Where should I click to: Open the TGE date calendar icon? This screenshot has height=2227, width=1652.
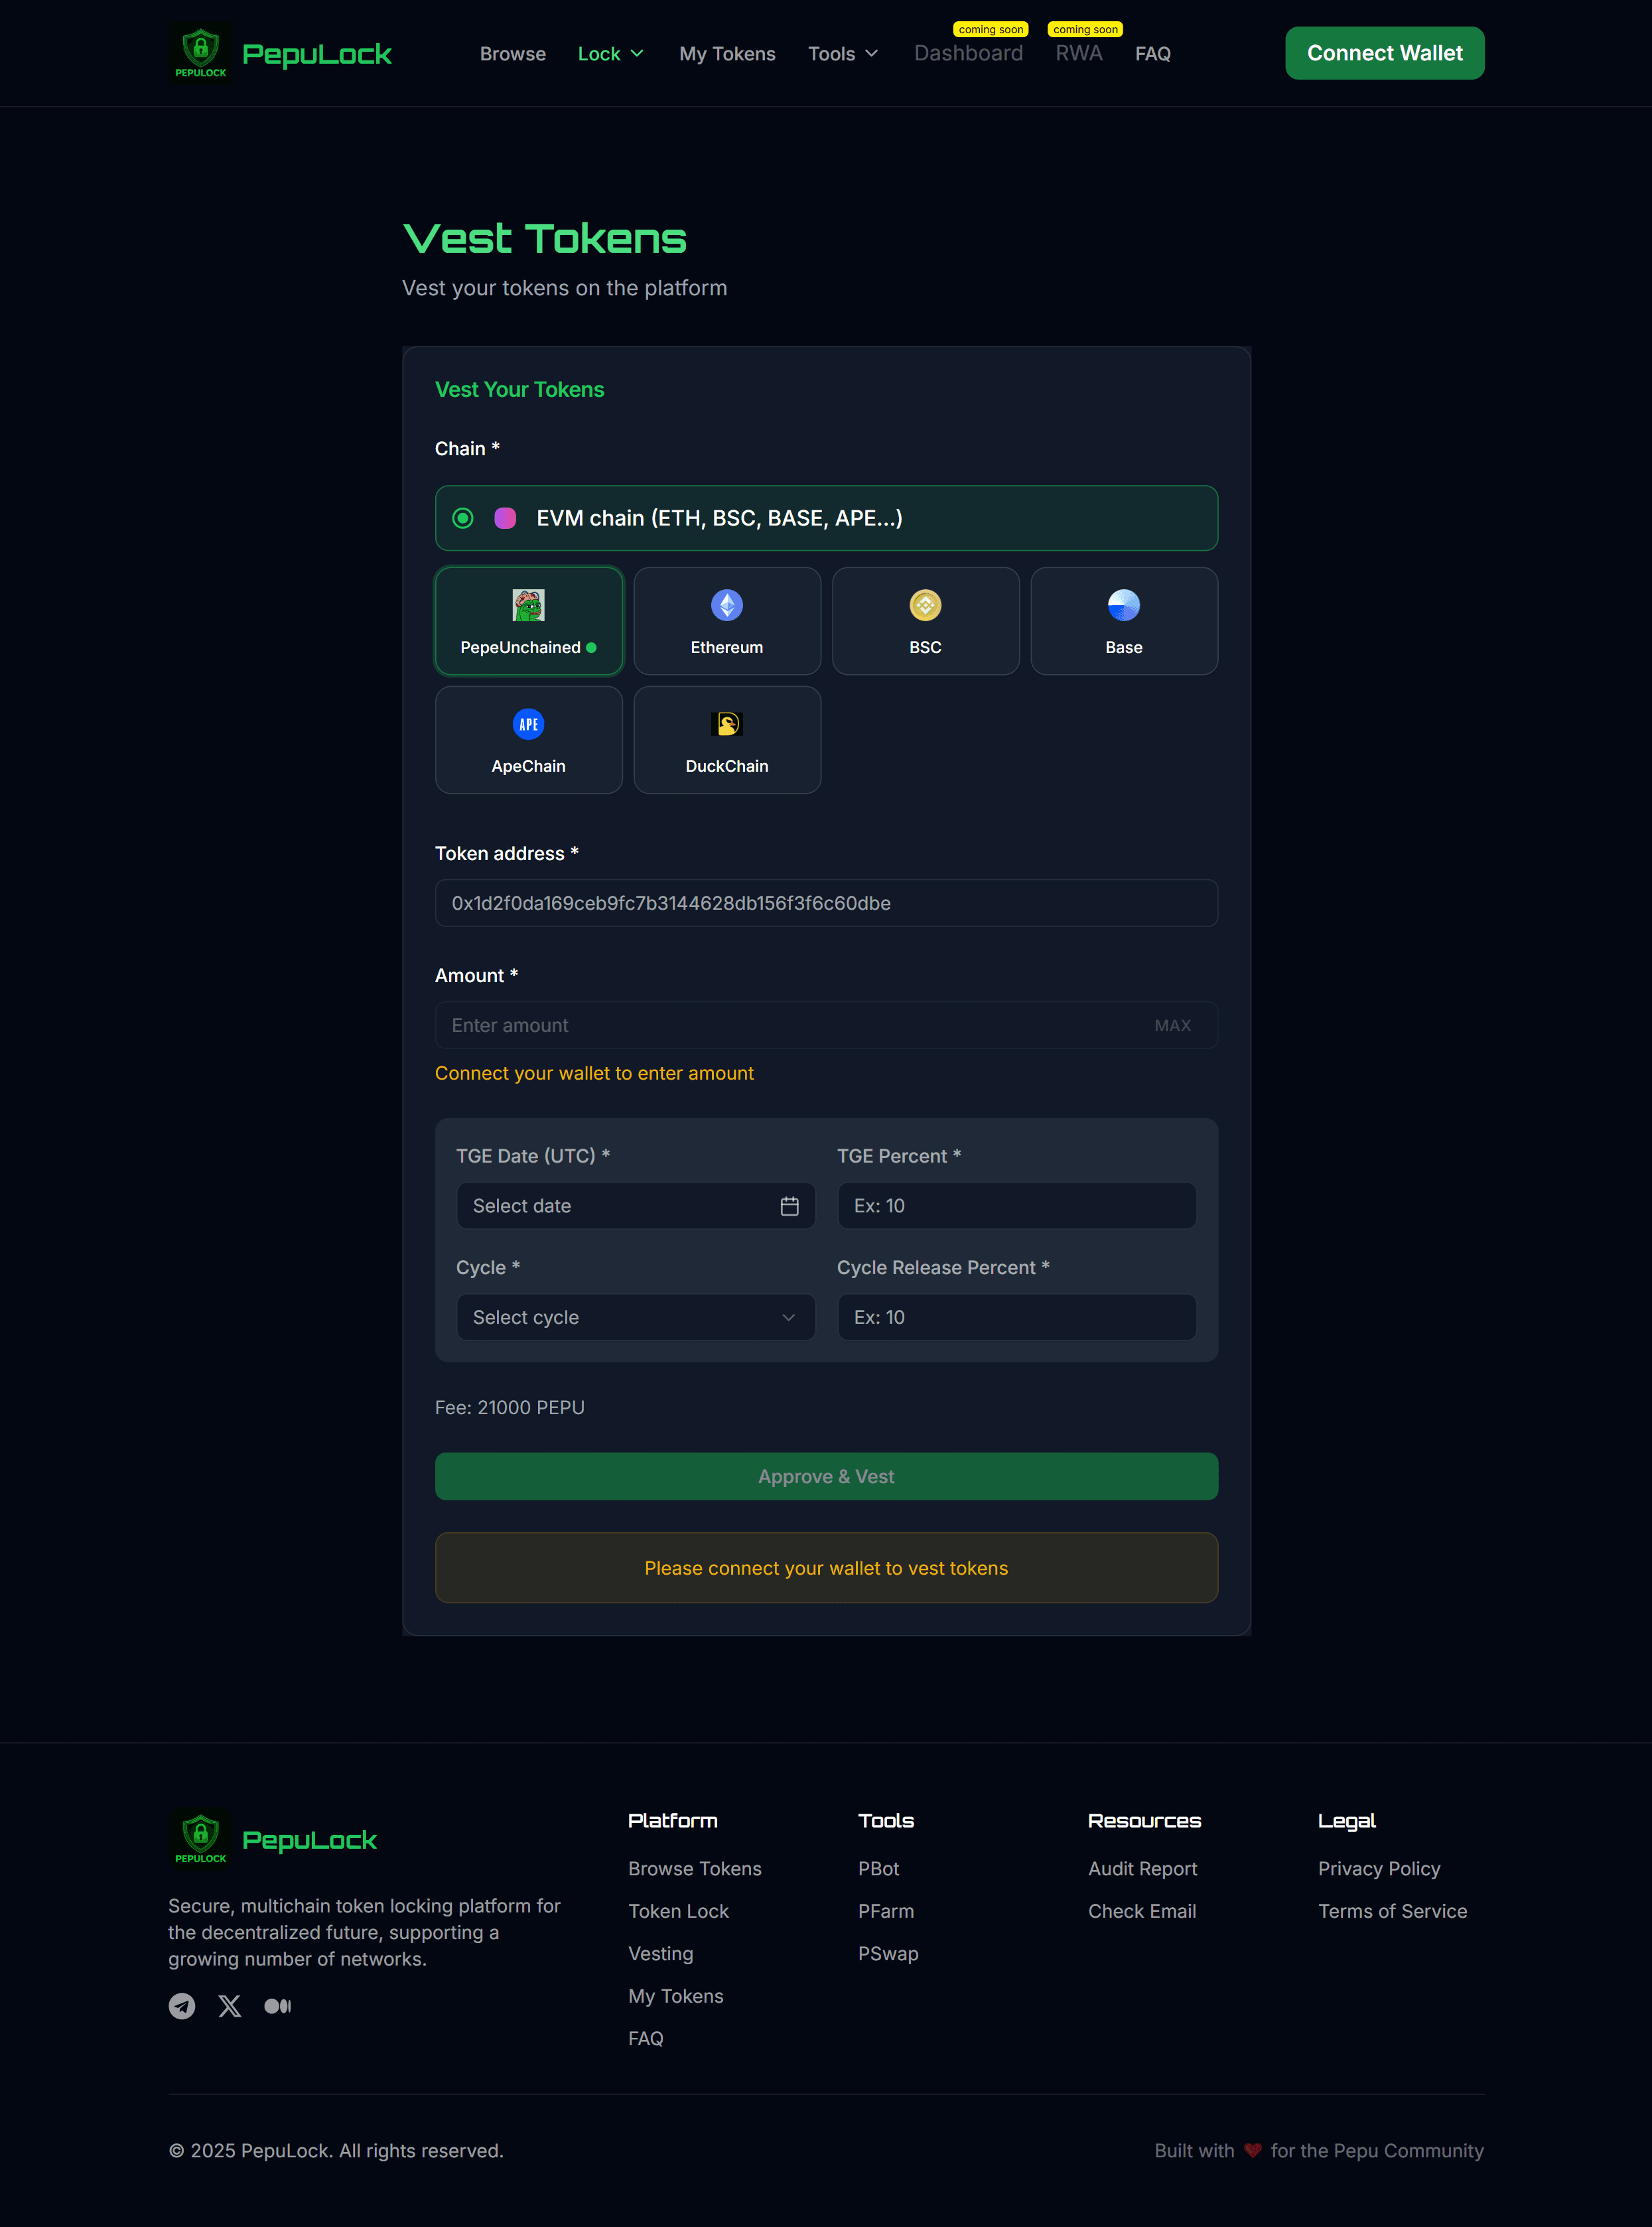789,1206
